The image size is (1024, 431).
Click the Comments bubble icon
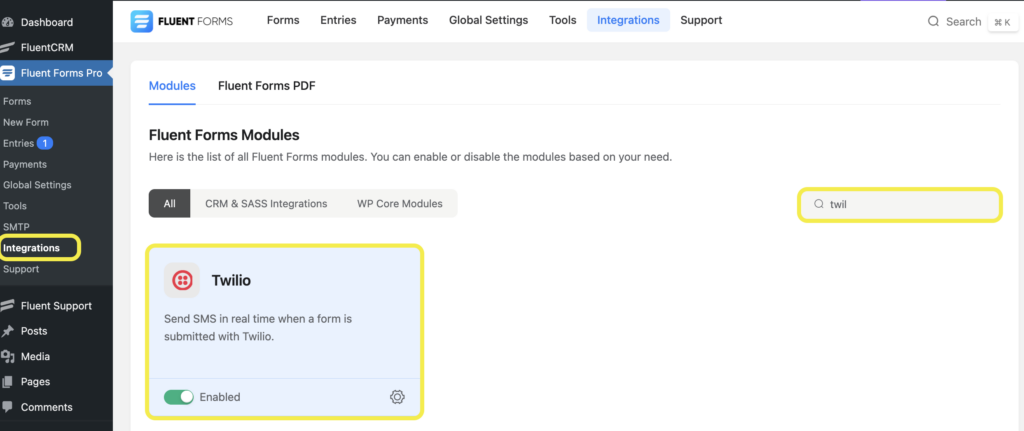pos(8,407)
